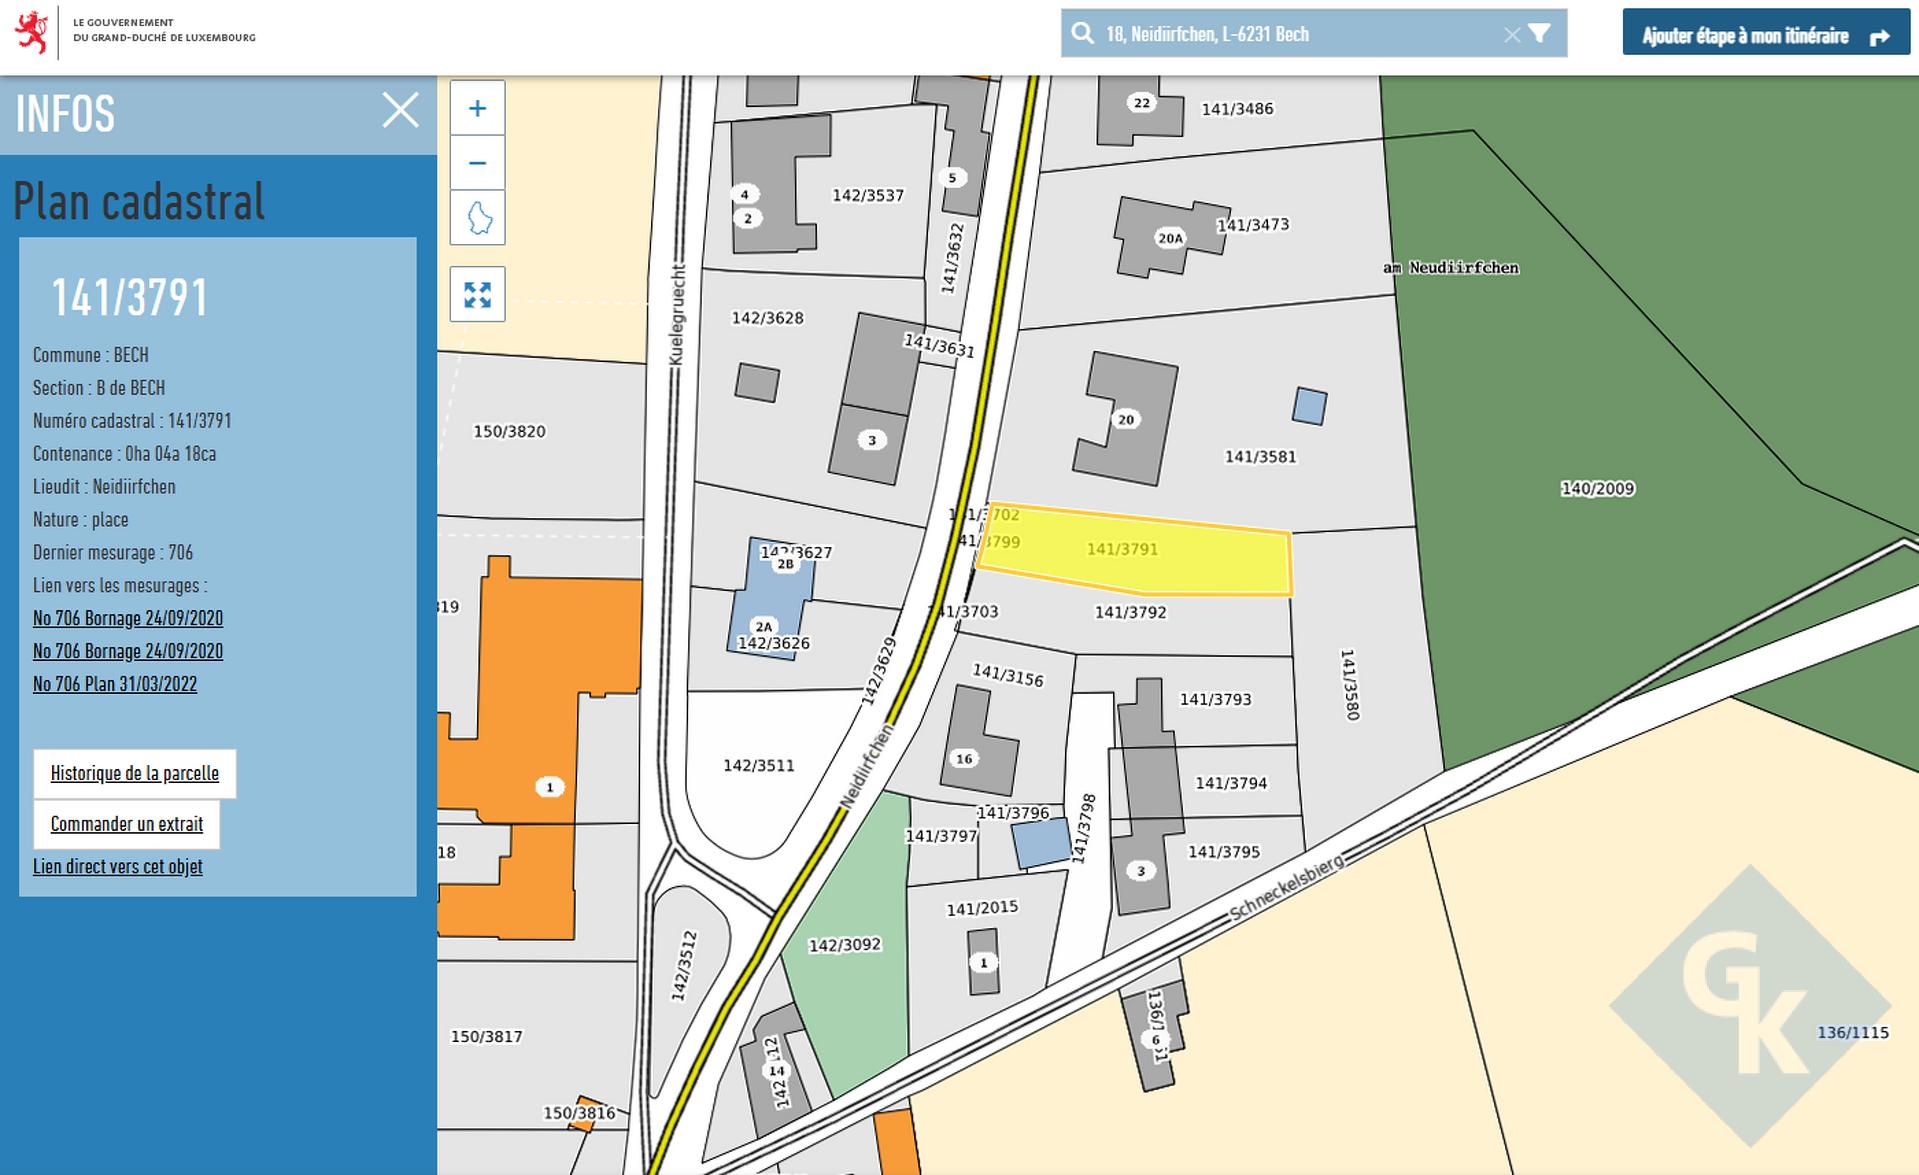Open No 706 Plan 31/03/2022 link
1919x1175 pixels.
(x=115, y=684)
